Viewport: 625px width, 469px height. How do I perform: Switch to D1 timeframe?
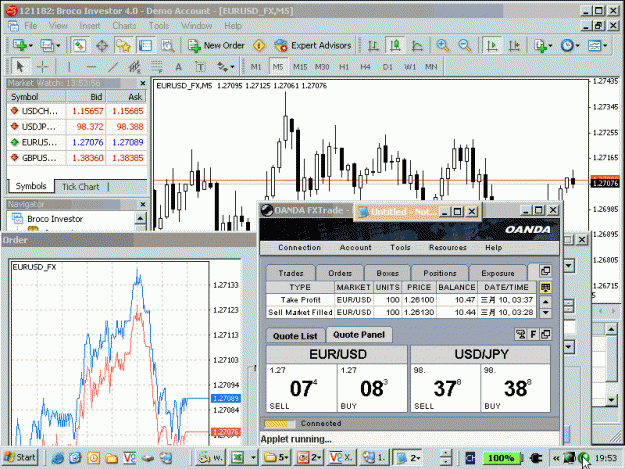pos(387,67)
